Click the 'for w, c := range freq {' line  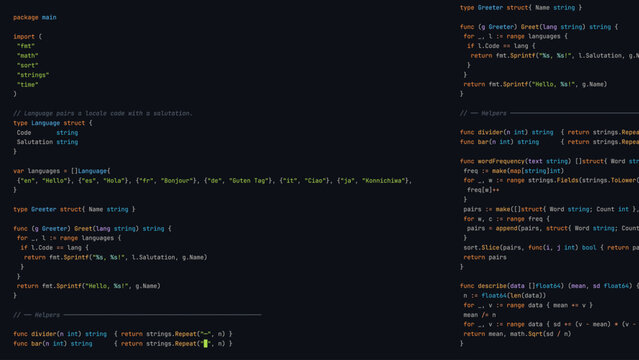click(x=506, y=219)
